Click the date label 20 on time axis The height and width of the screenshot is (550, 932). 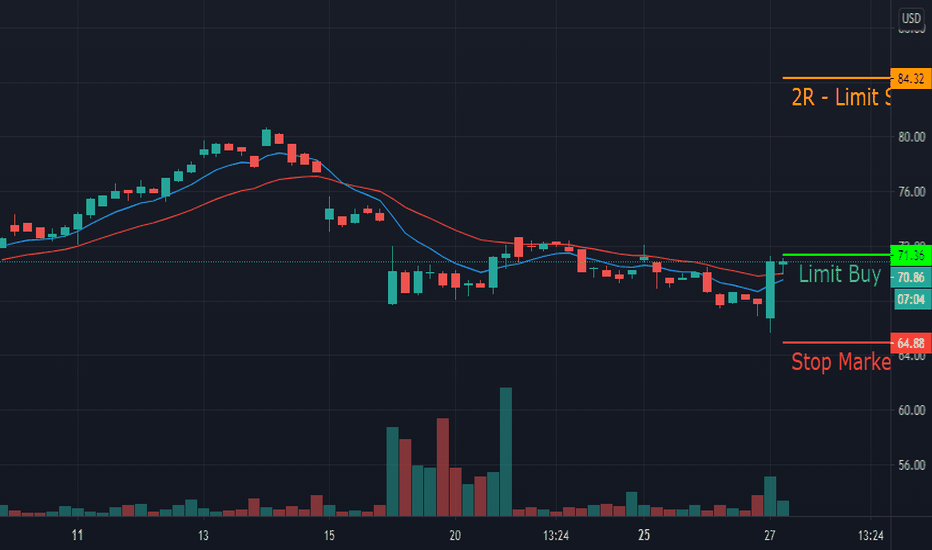click(455, 536)
